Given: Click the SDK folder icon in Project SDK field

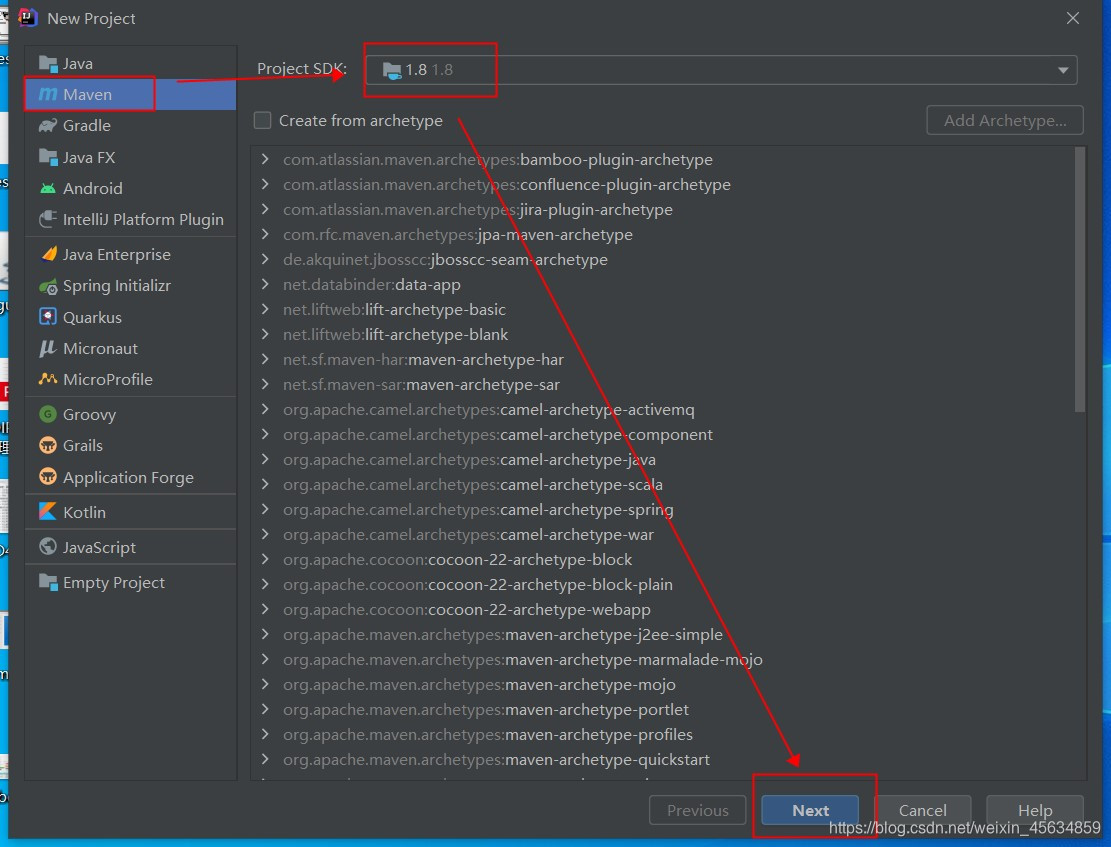Looking at the screenshot, I should coord(392,70).
